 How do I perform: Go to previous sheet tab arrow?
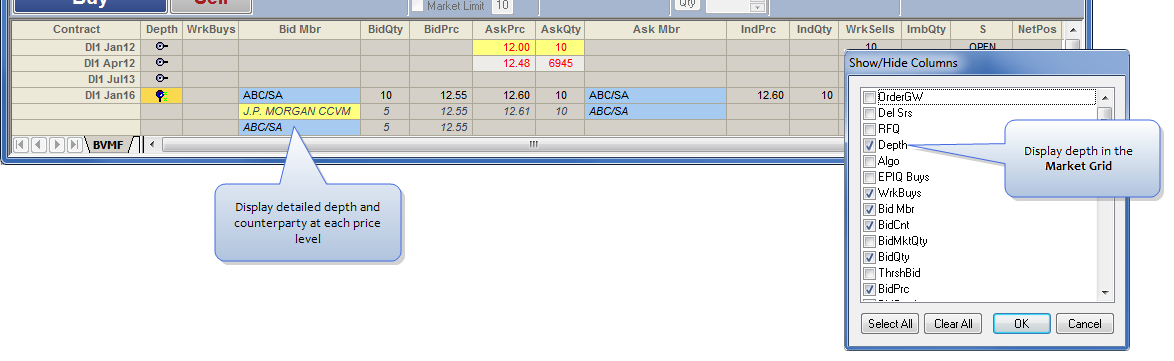click(x=39, y=144)
